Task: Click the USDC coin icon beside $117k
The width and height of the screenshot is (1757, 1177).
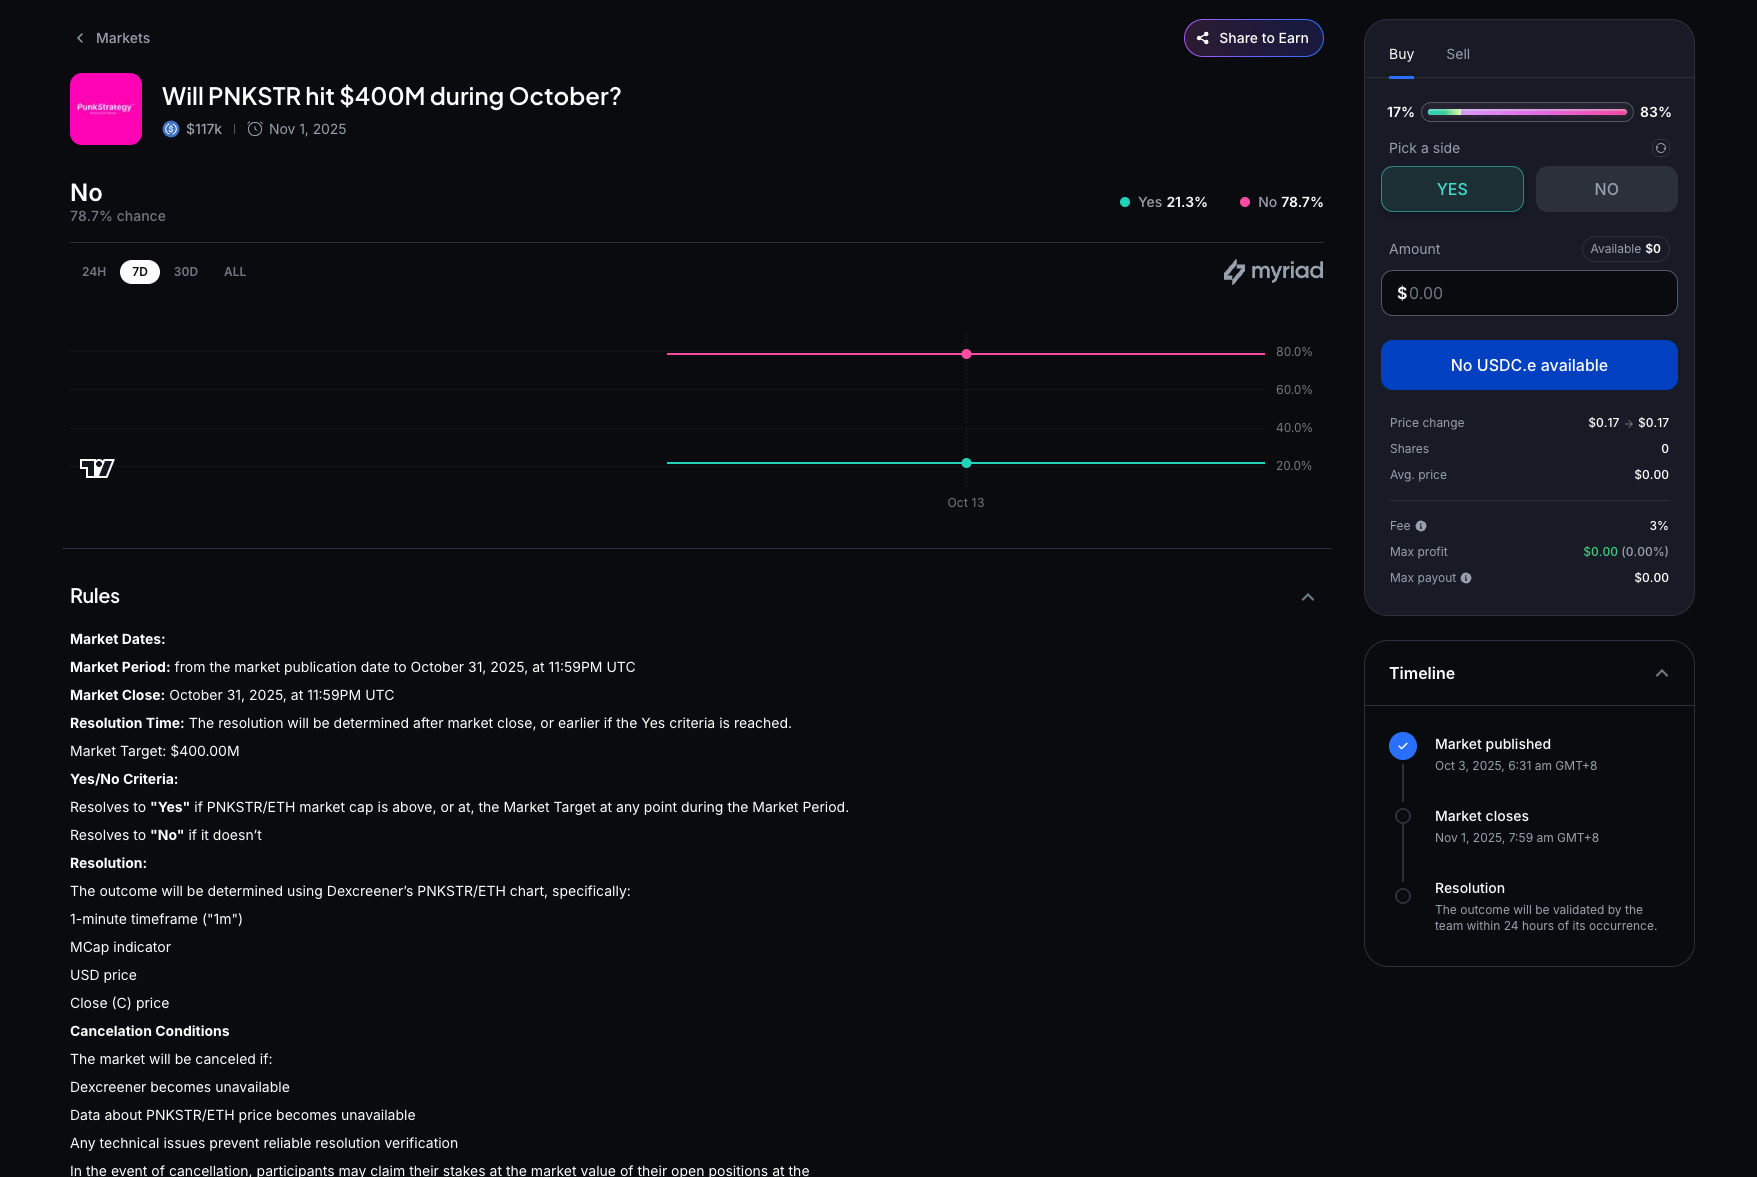Action: 171,129
